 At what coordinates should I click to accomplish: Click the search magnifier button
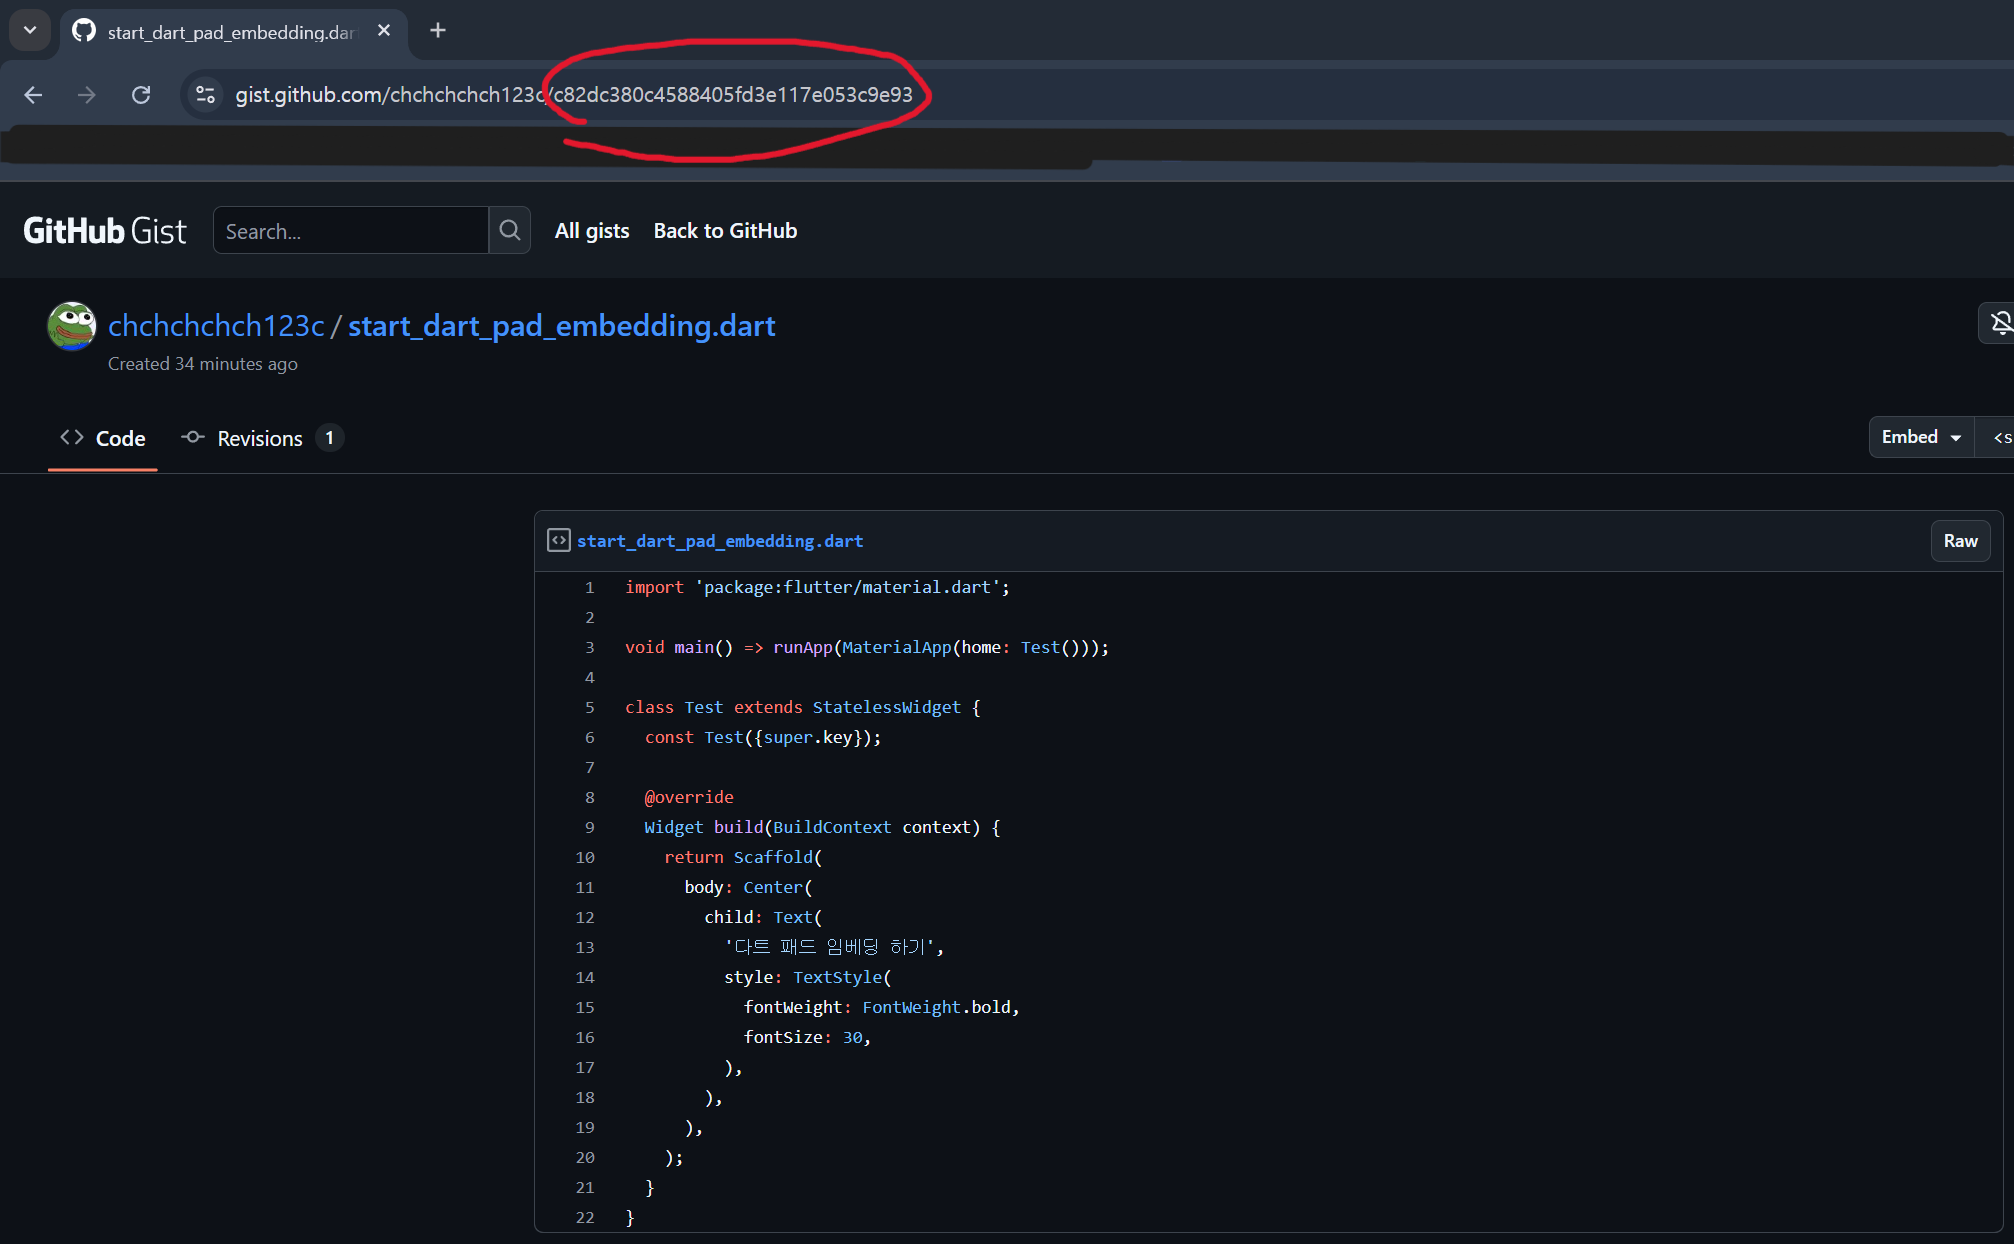coord(509,231)
